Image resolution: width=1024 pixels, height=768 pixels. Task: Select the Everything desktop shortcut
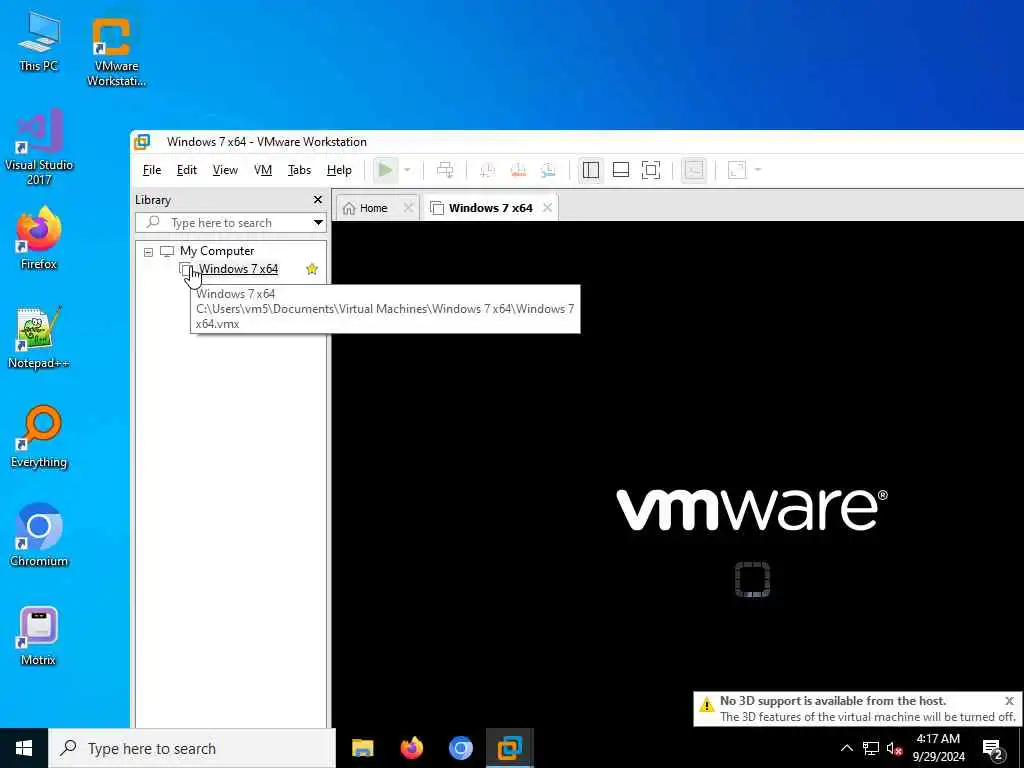[x=39, y=437]
